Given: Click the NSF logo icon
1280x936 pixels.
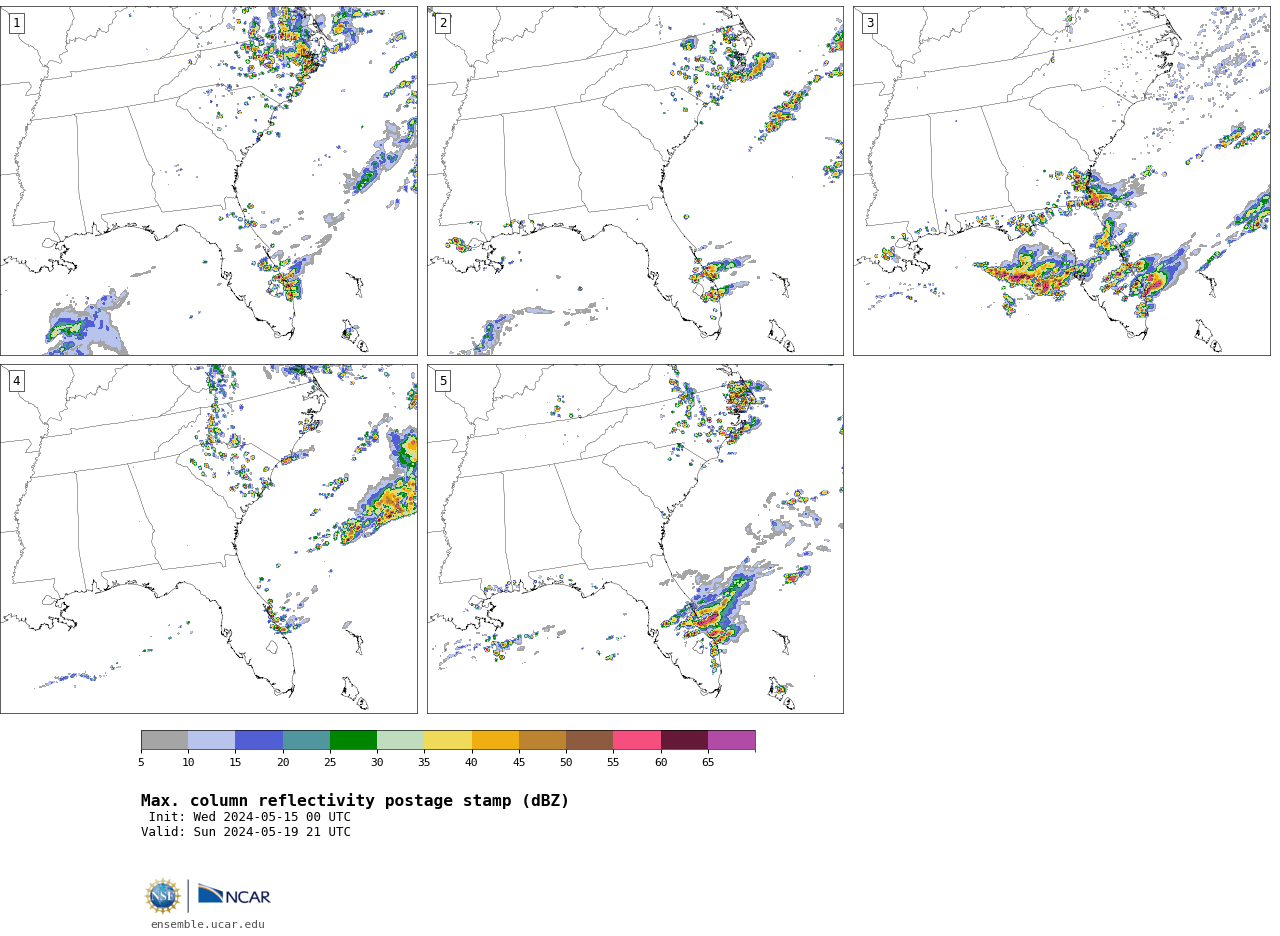Looking at the screenshot, I should point(163,896).
